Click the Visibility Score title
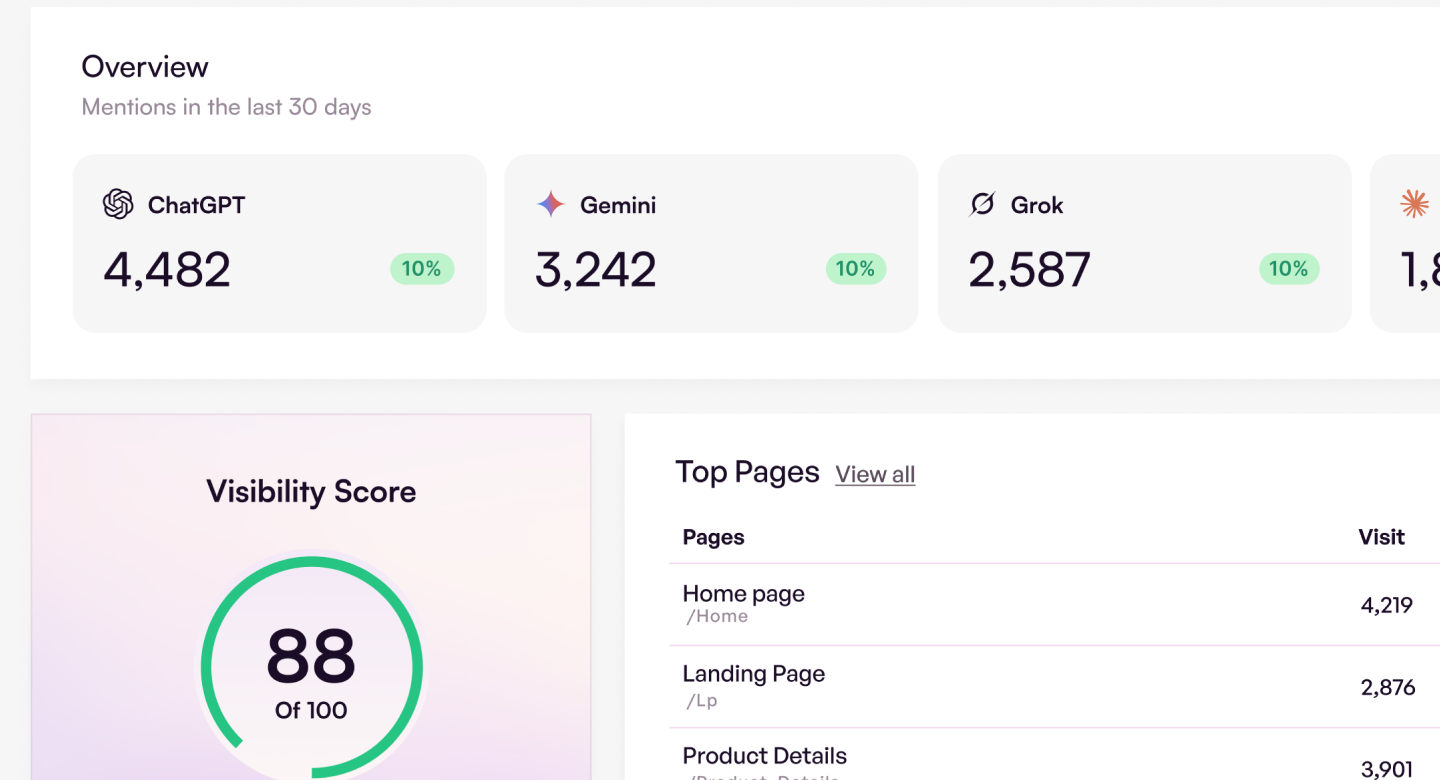1440x780 pixels. [x=311, y=491]
